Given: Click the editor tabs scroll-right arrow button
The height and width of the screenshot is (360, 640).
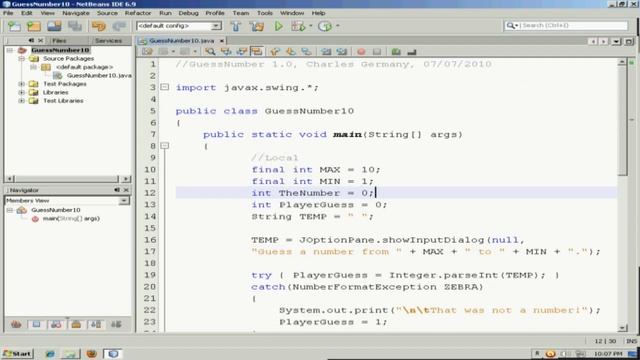Looking at the screenshot, I should click(x=604, y=41).
